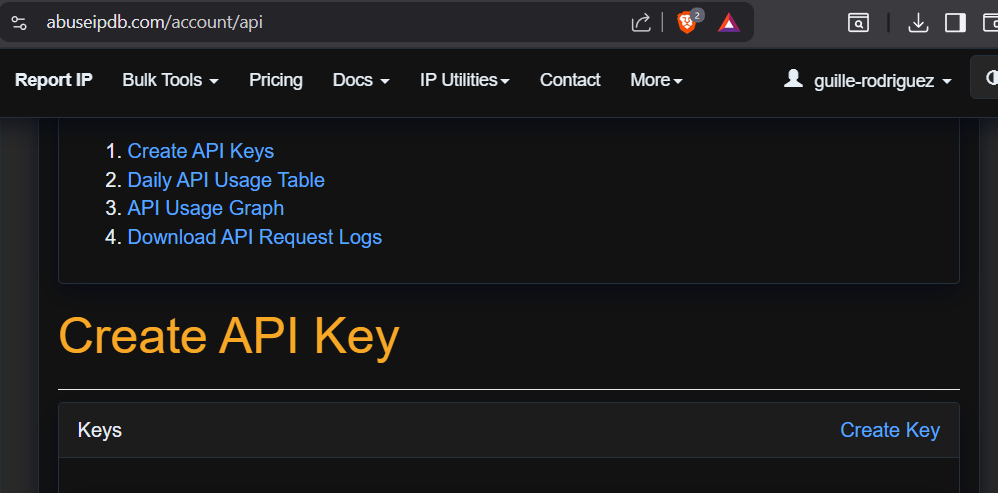This screenshot has height=493, width=998.
Task: Open the tab search icon
Action: click(x=858, y=22)
